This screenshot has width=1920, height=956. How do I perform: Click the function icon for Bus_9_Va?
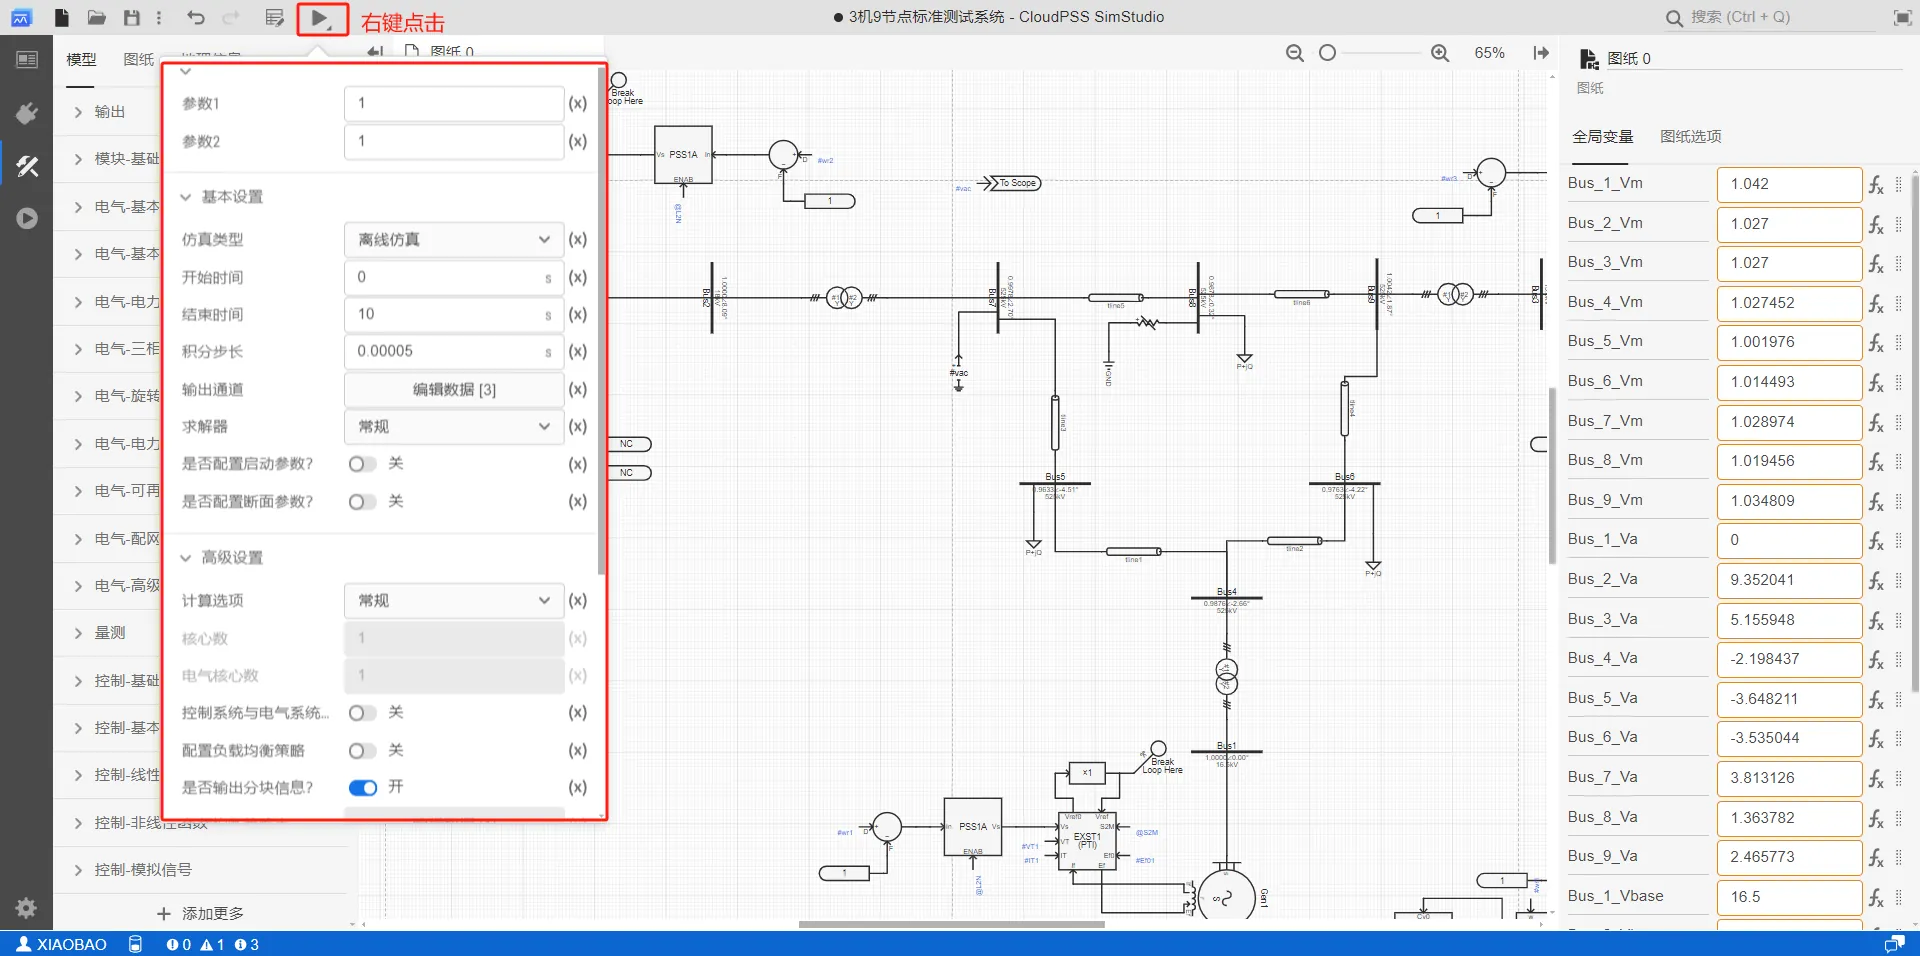pyautogui.click(x=1876, y=858)
